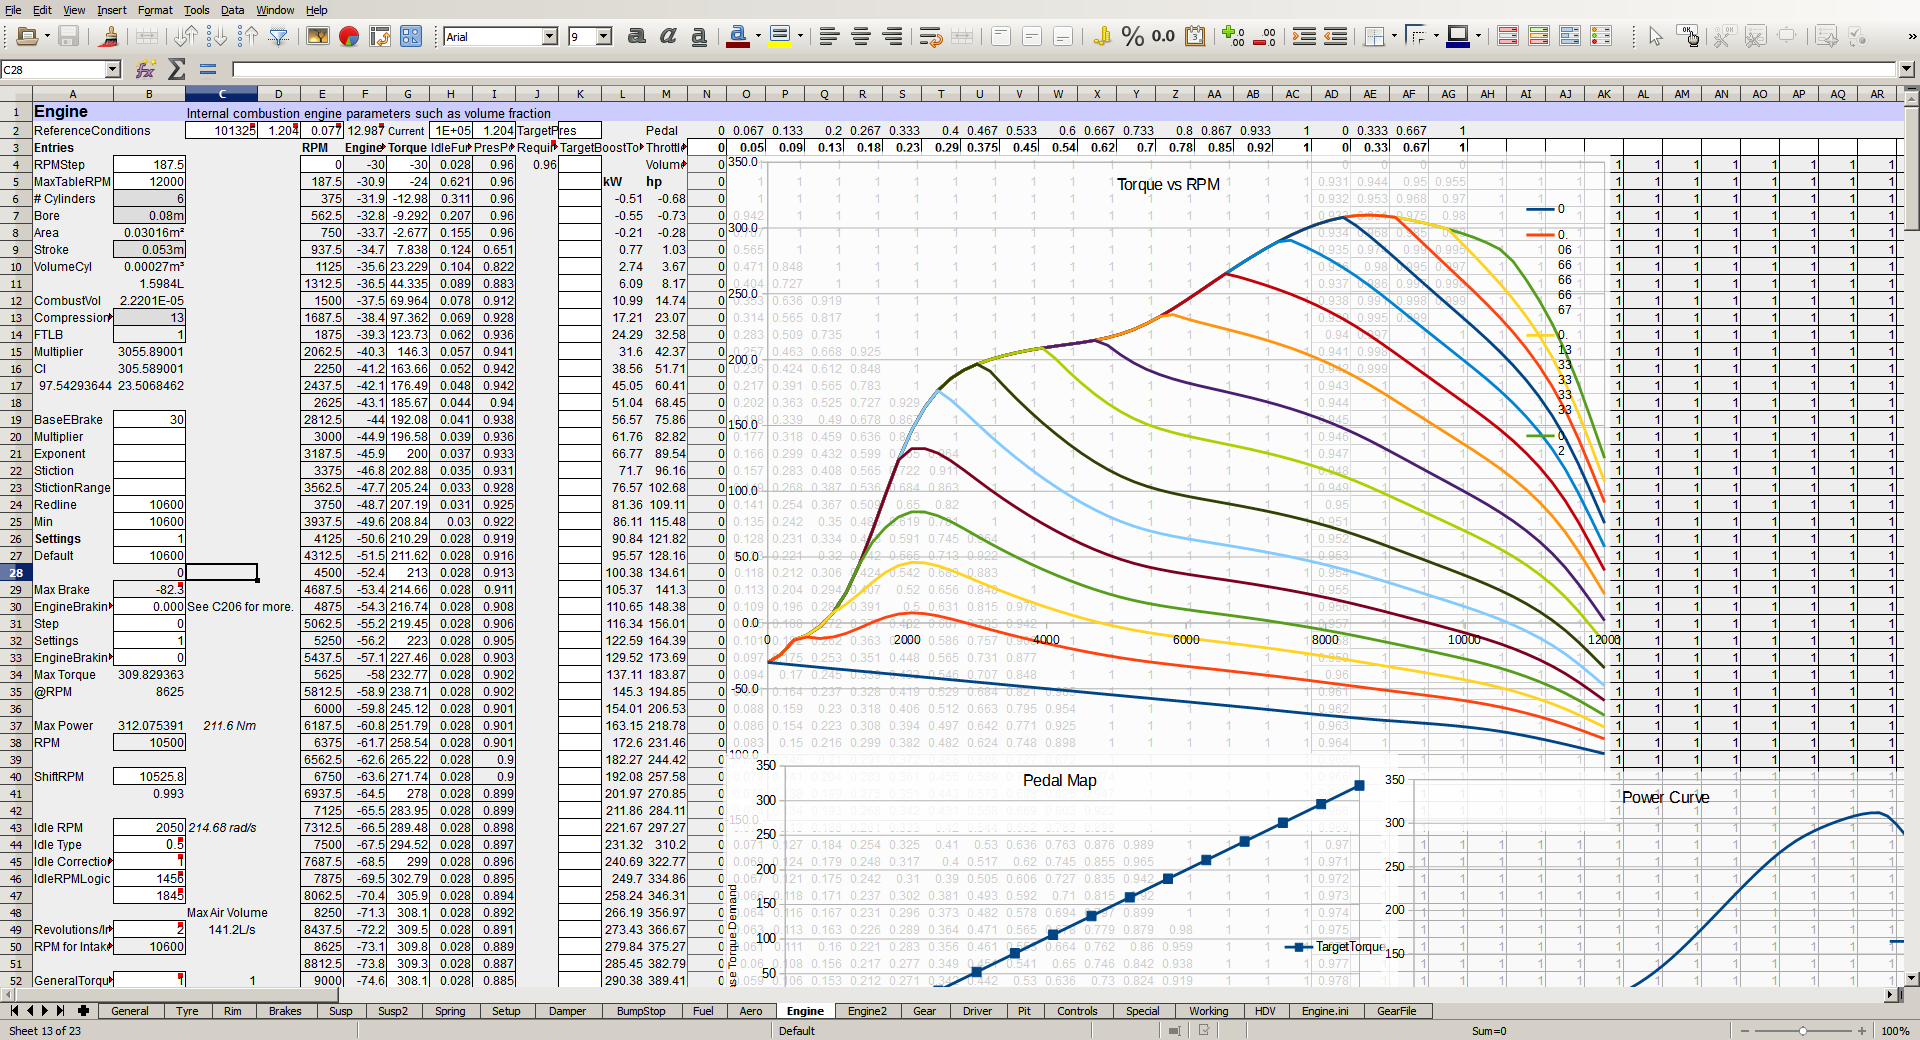
Task: Click the formula input line
Action: (x=1064, y=69)
